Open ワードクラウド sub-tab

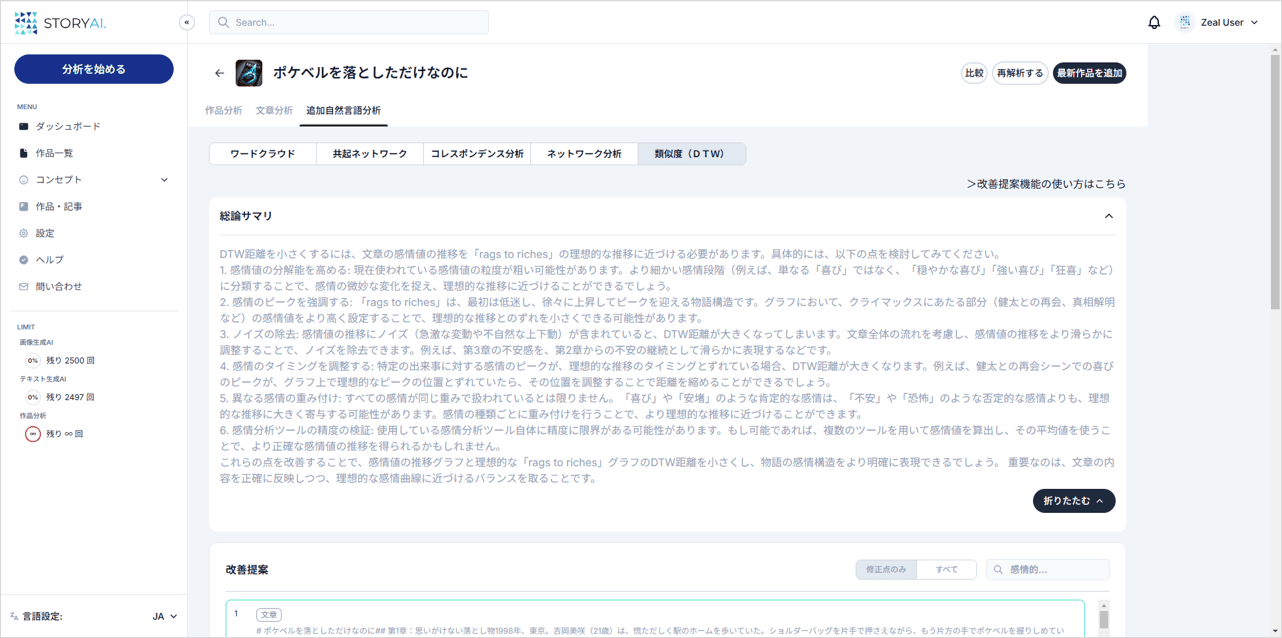coord(263,154)
